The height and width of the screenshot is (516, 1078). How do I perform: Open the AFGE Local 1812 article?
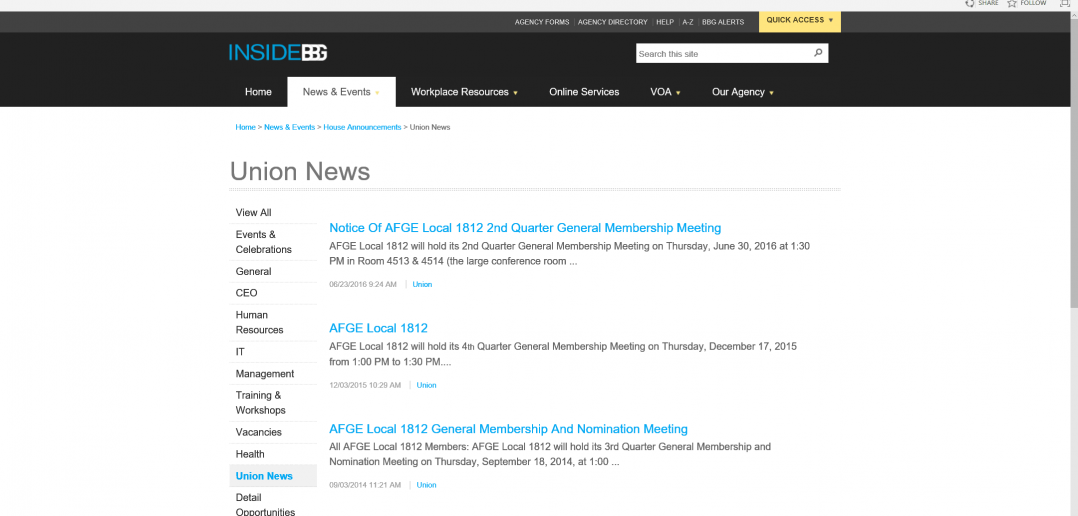[378, 328]
